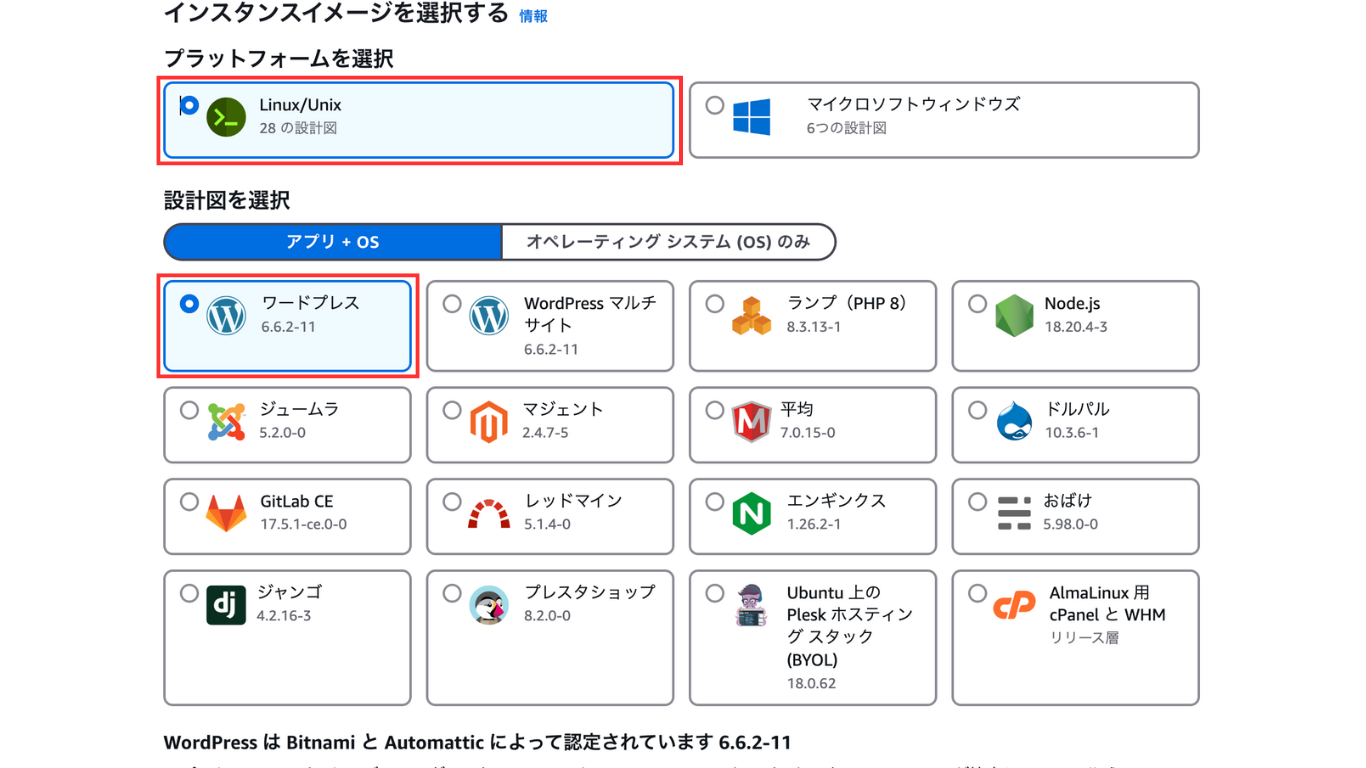This screenshot has width=1366, height=768.
Task: Click the ランプ (PHP 8) stack icon
Action: tap(751, 316)
